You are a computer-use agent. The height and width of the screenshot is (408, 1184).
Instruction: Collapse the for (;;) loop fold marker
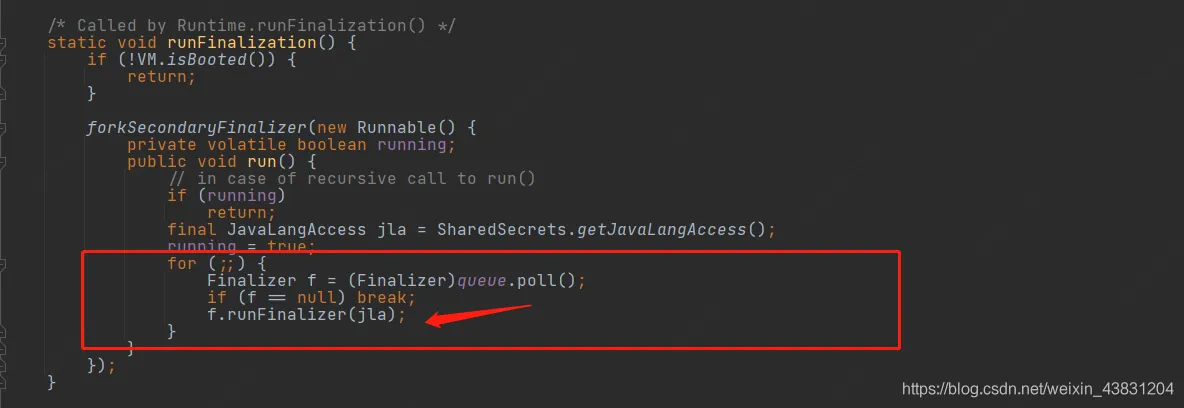point(3,264)
